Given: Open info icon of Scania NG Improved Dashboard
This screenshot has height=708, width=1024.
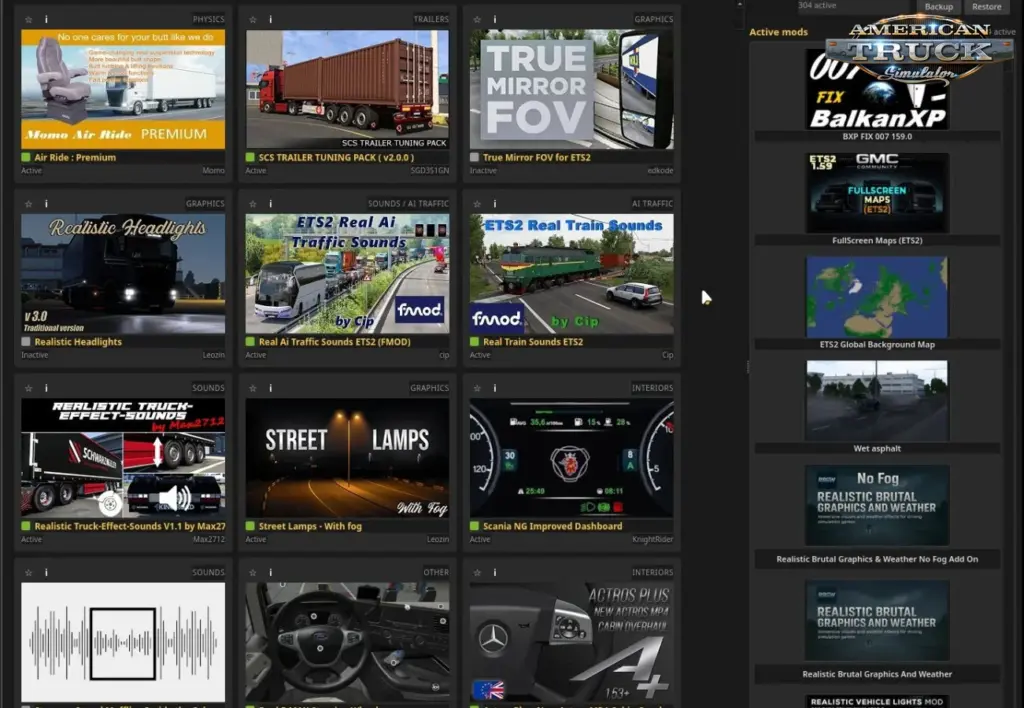Looking at the screenshot, I should click(495, 388).
